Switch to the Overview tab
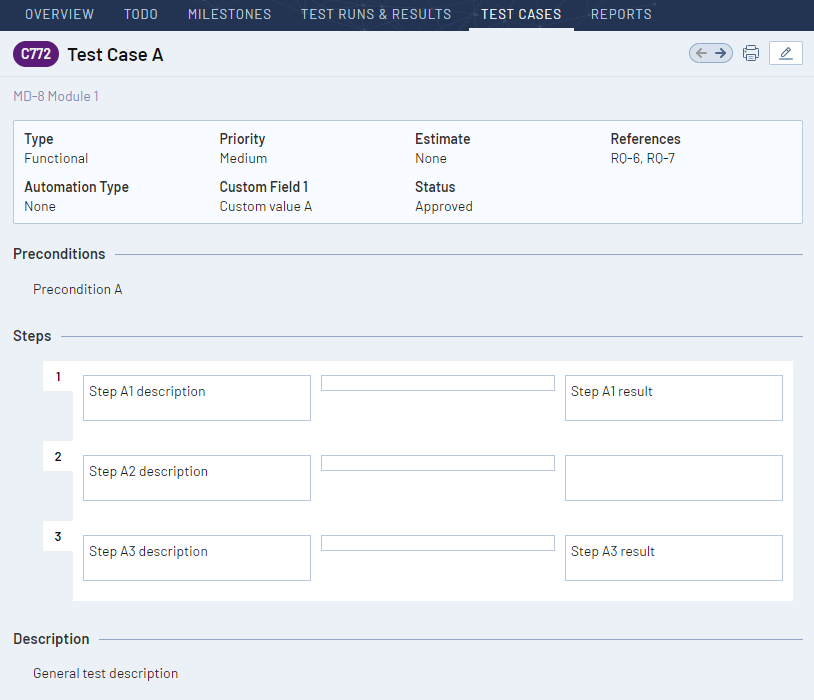This screenshot has width=814, height=700. [59, 14]
